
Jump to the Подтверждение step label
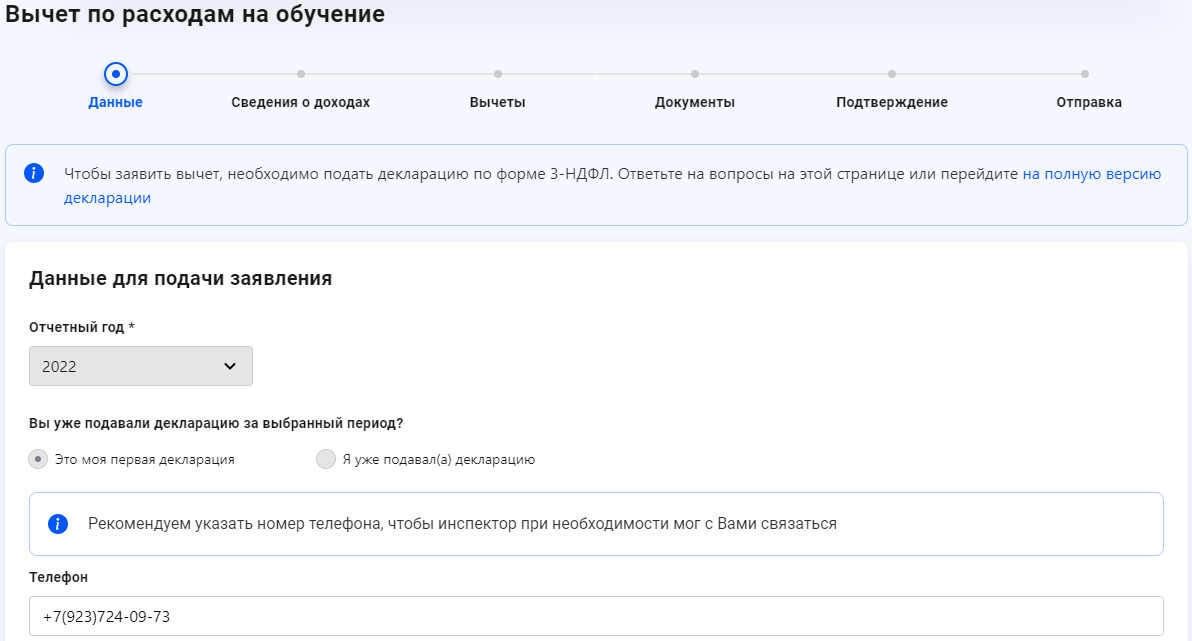892,102
